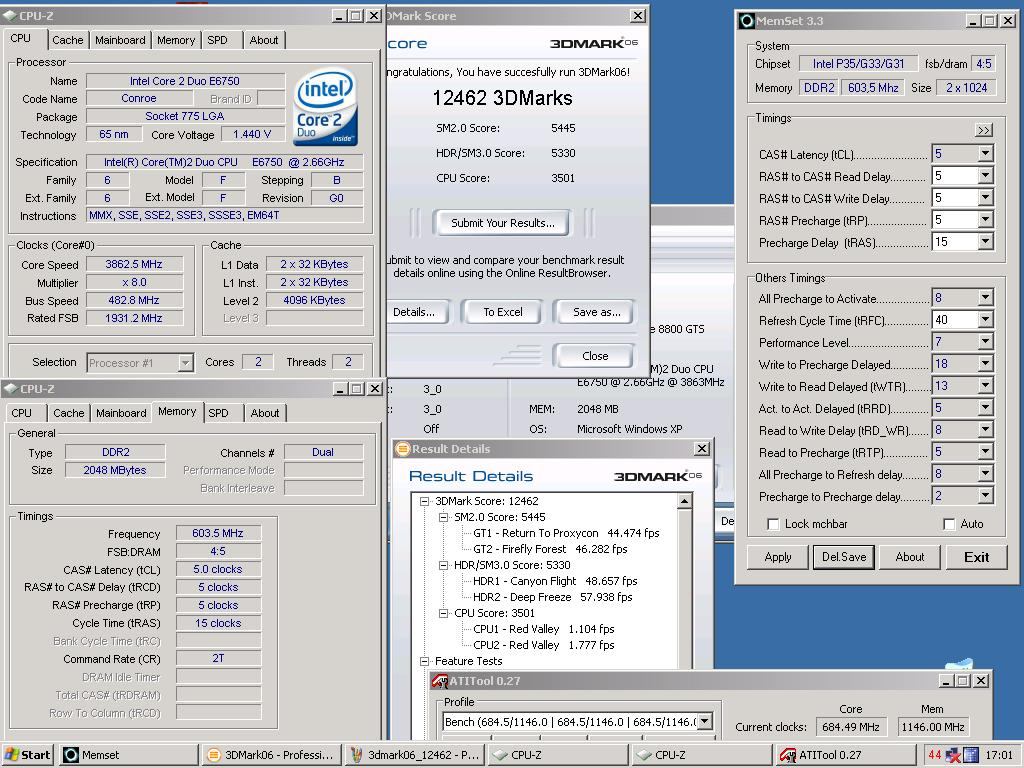Image resolution: width=1024 pixels, height=768 pixels.
Task: Click the Core current clock field in ATITool
Action: [850, 727]
